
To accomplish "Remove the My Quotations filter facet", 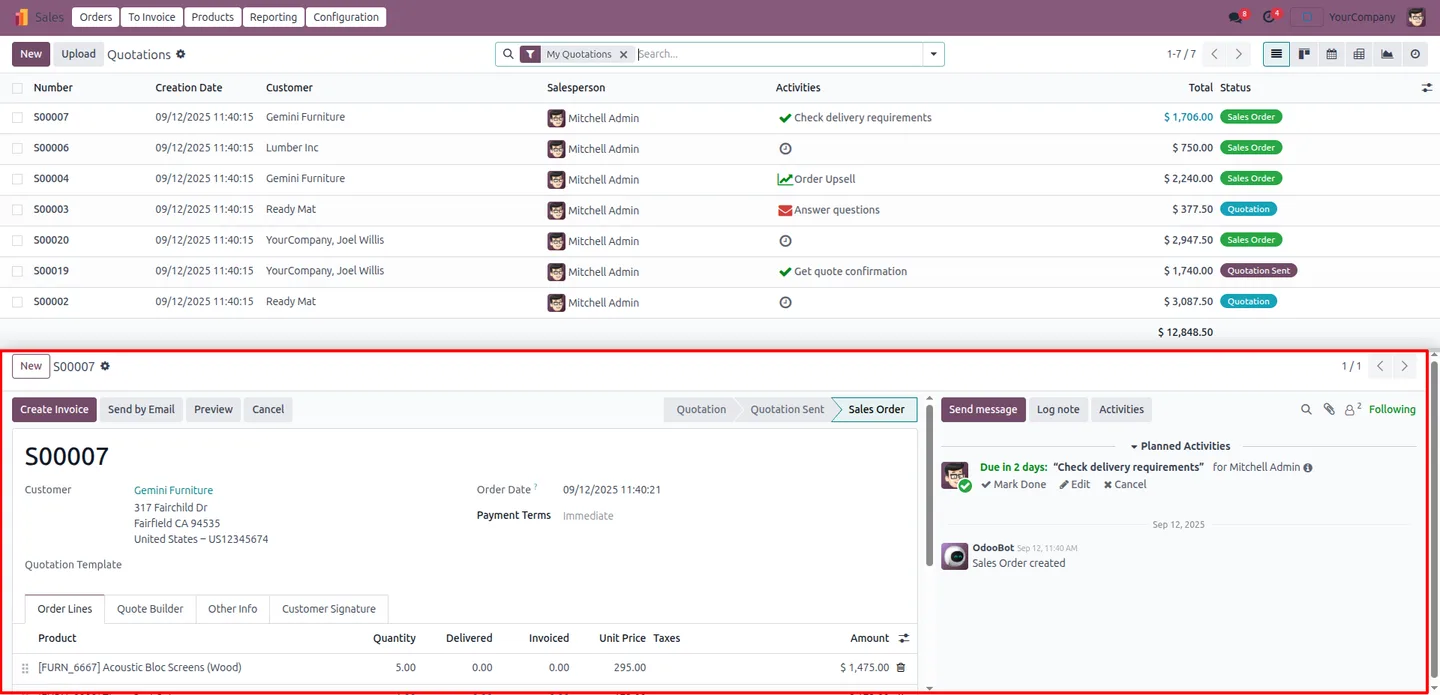I will tap(624, 54).
